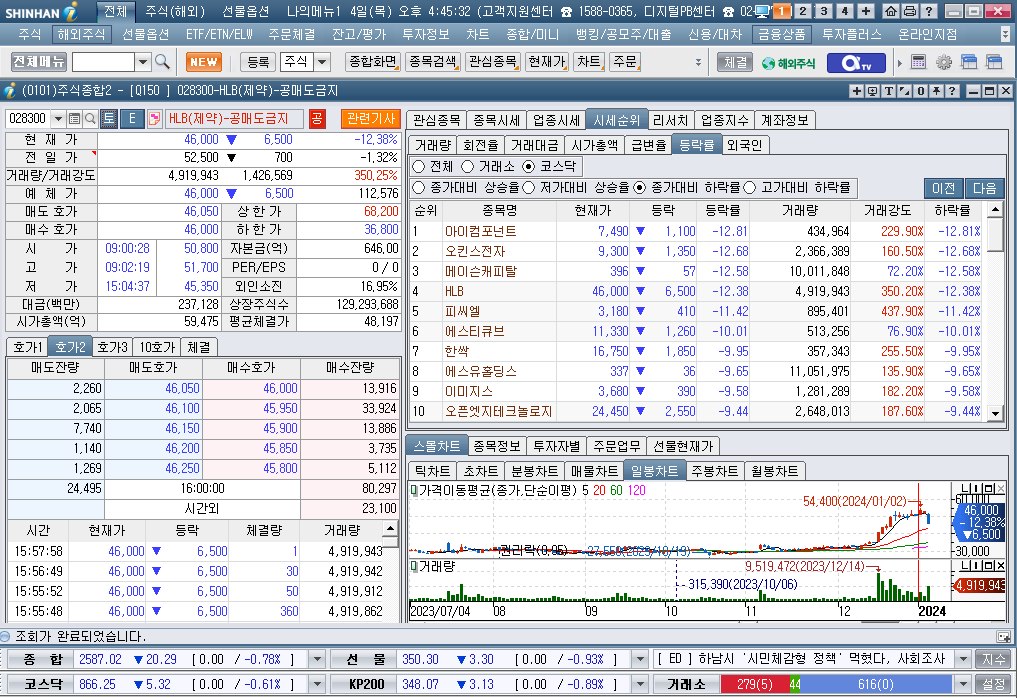The image size is (1017, 698).
Task: Click the 체결 gray button
Action: pyautogui.click(x=735, y=62)
